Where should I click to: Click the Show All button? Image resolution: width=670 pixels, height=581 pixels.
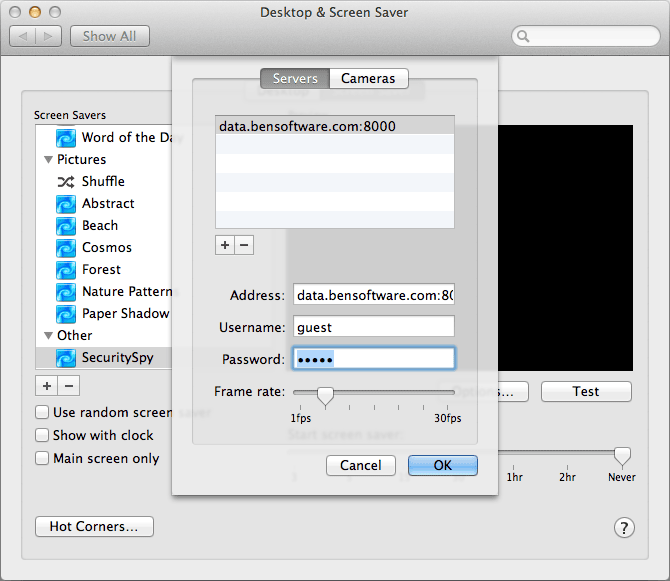[110, 36]
